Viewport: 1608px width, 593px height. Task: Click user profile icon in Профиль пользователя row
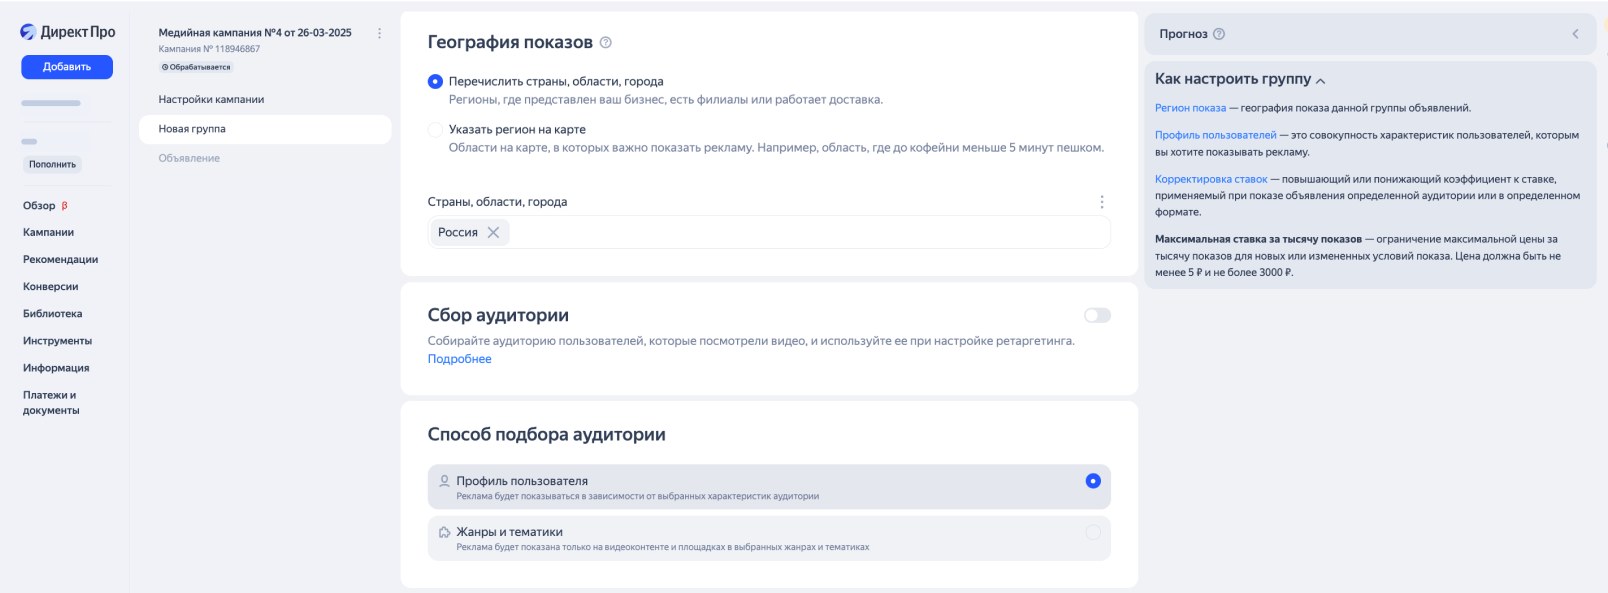point(445,481)
